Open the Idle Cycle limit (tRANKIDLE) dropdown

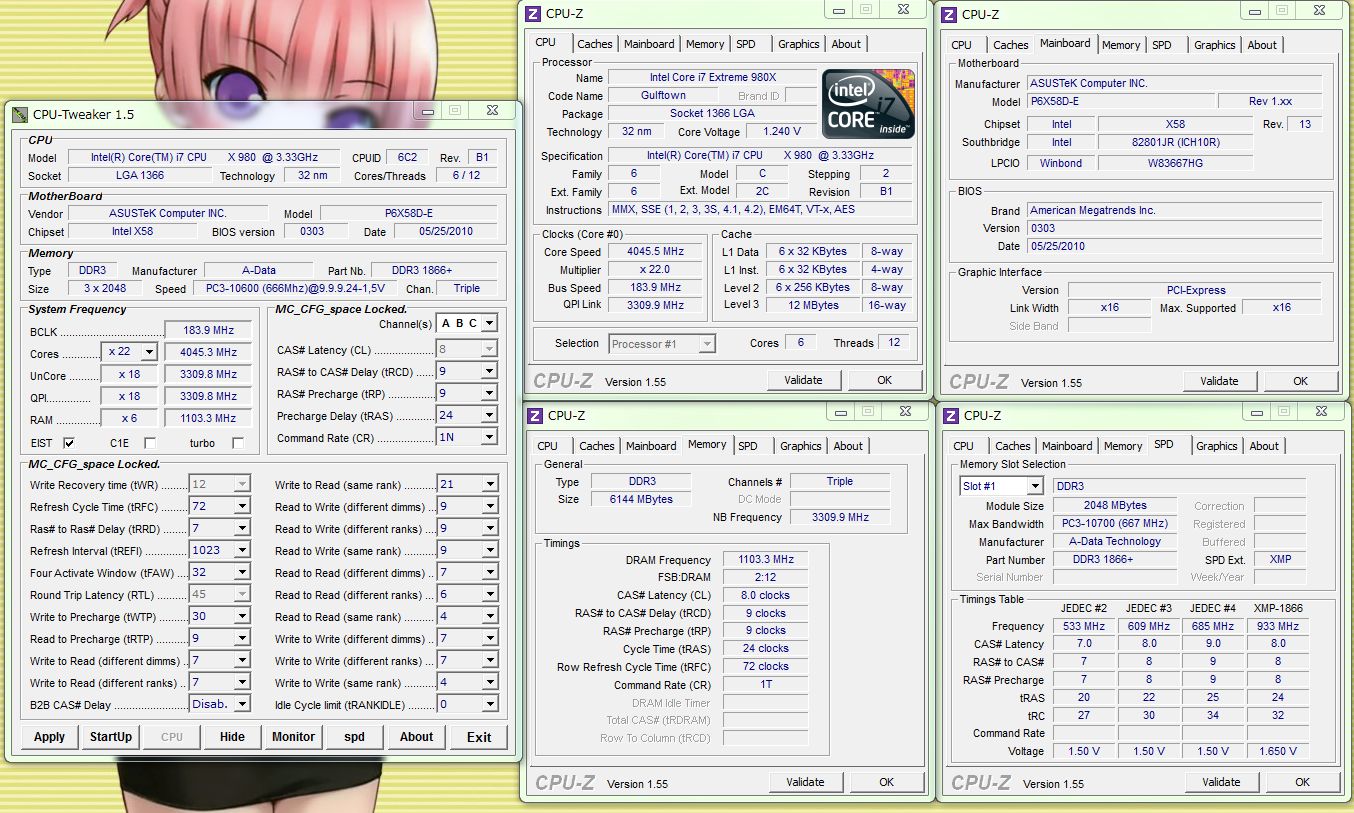[x=489, y=704]
